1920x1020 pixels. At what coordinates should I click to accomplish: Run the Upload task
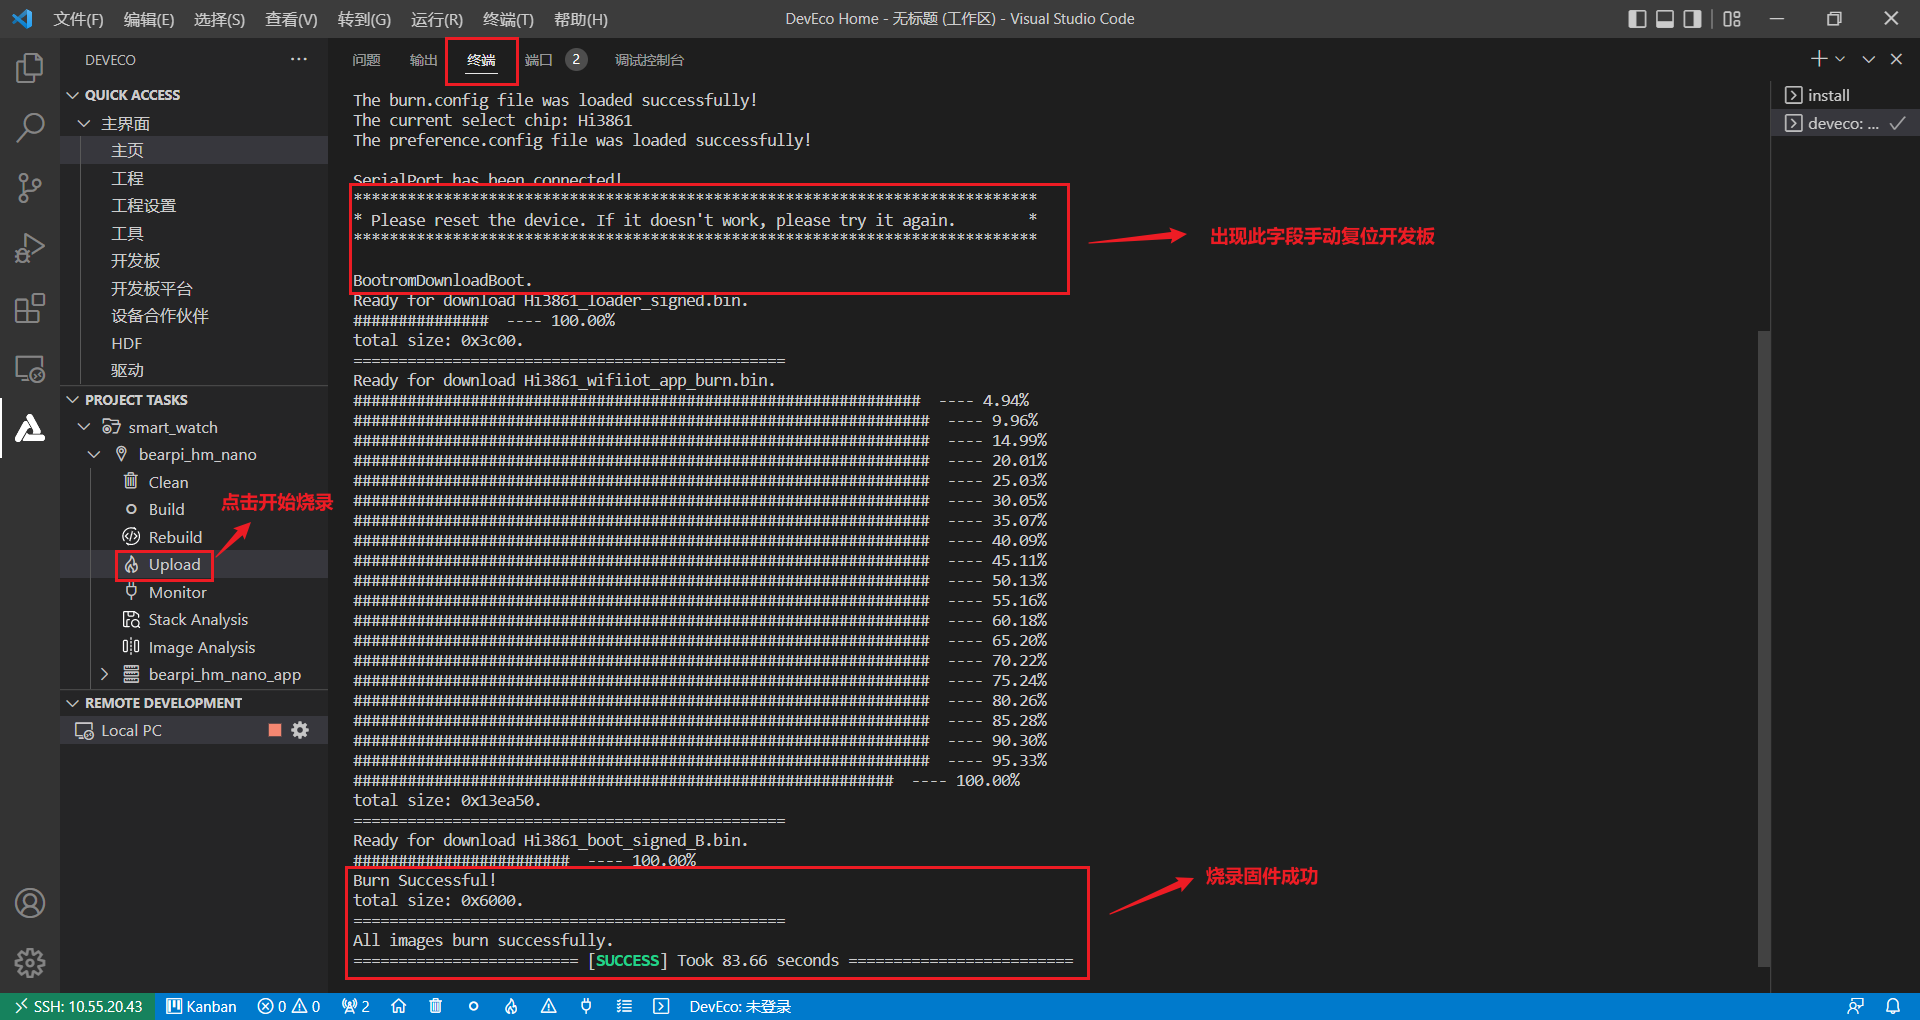click(175, 565)
